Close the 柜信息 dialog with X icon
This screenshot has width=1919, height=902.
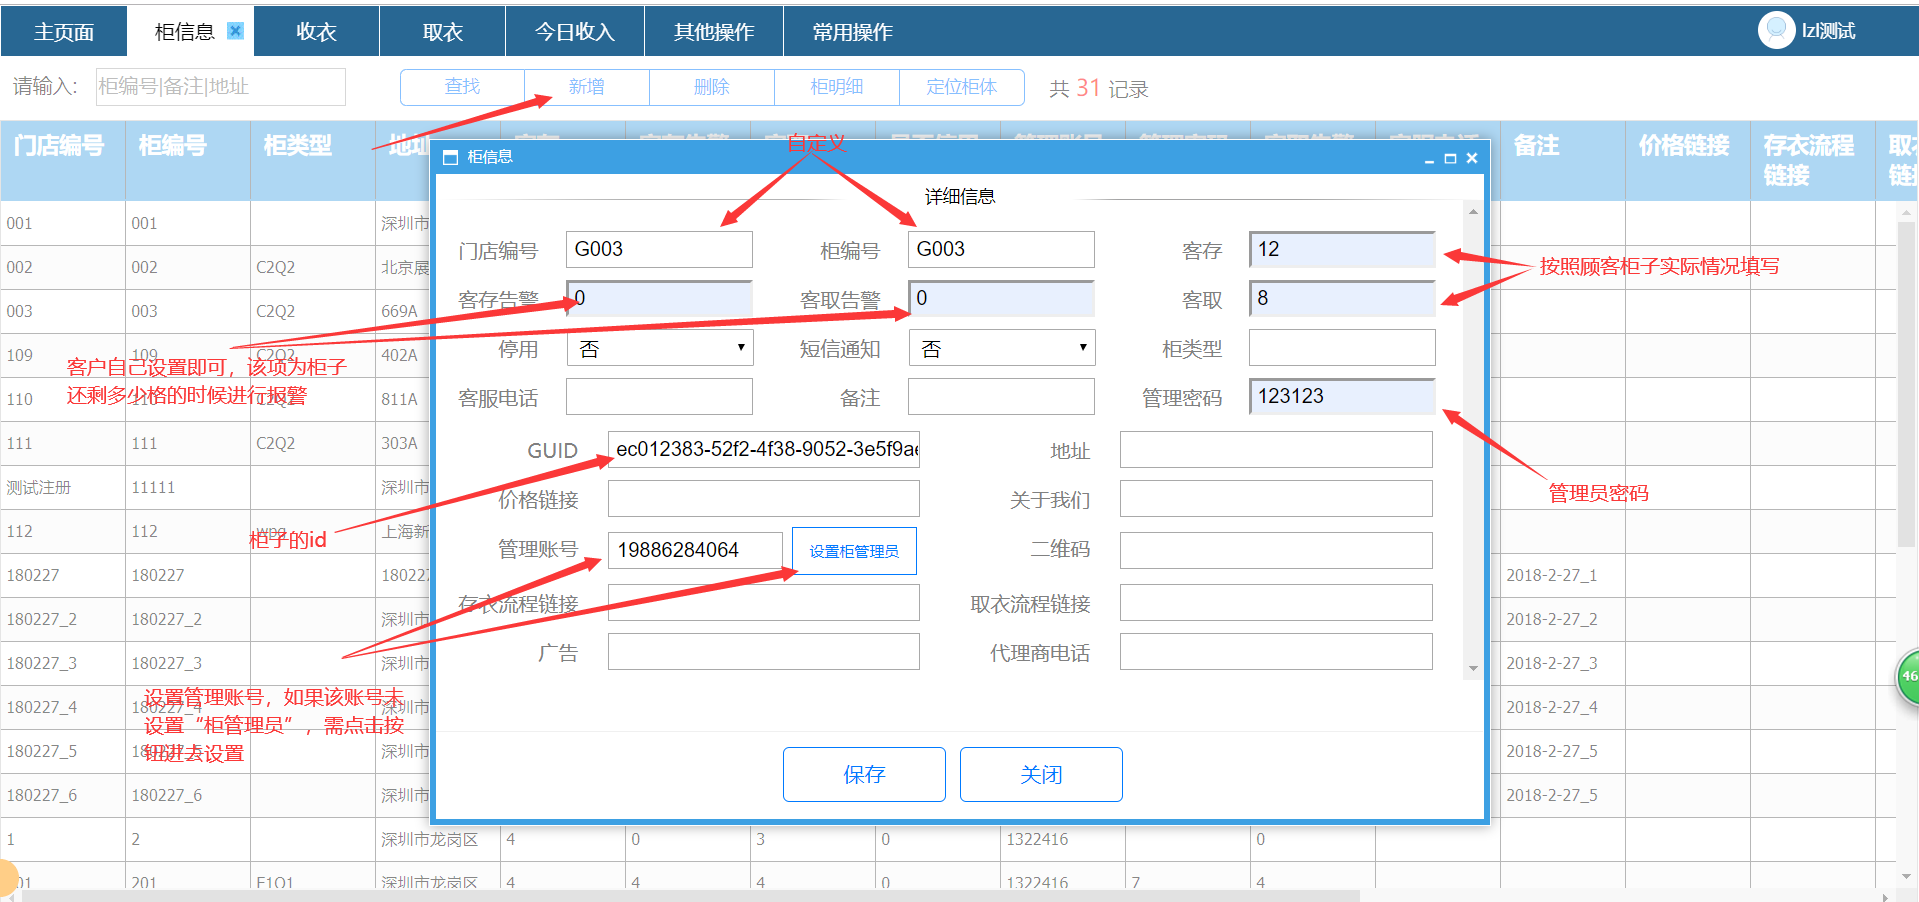[x=1472, y=158]
